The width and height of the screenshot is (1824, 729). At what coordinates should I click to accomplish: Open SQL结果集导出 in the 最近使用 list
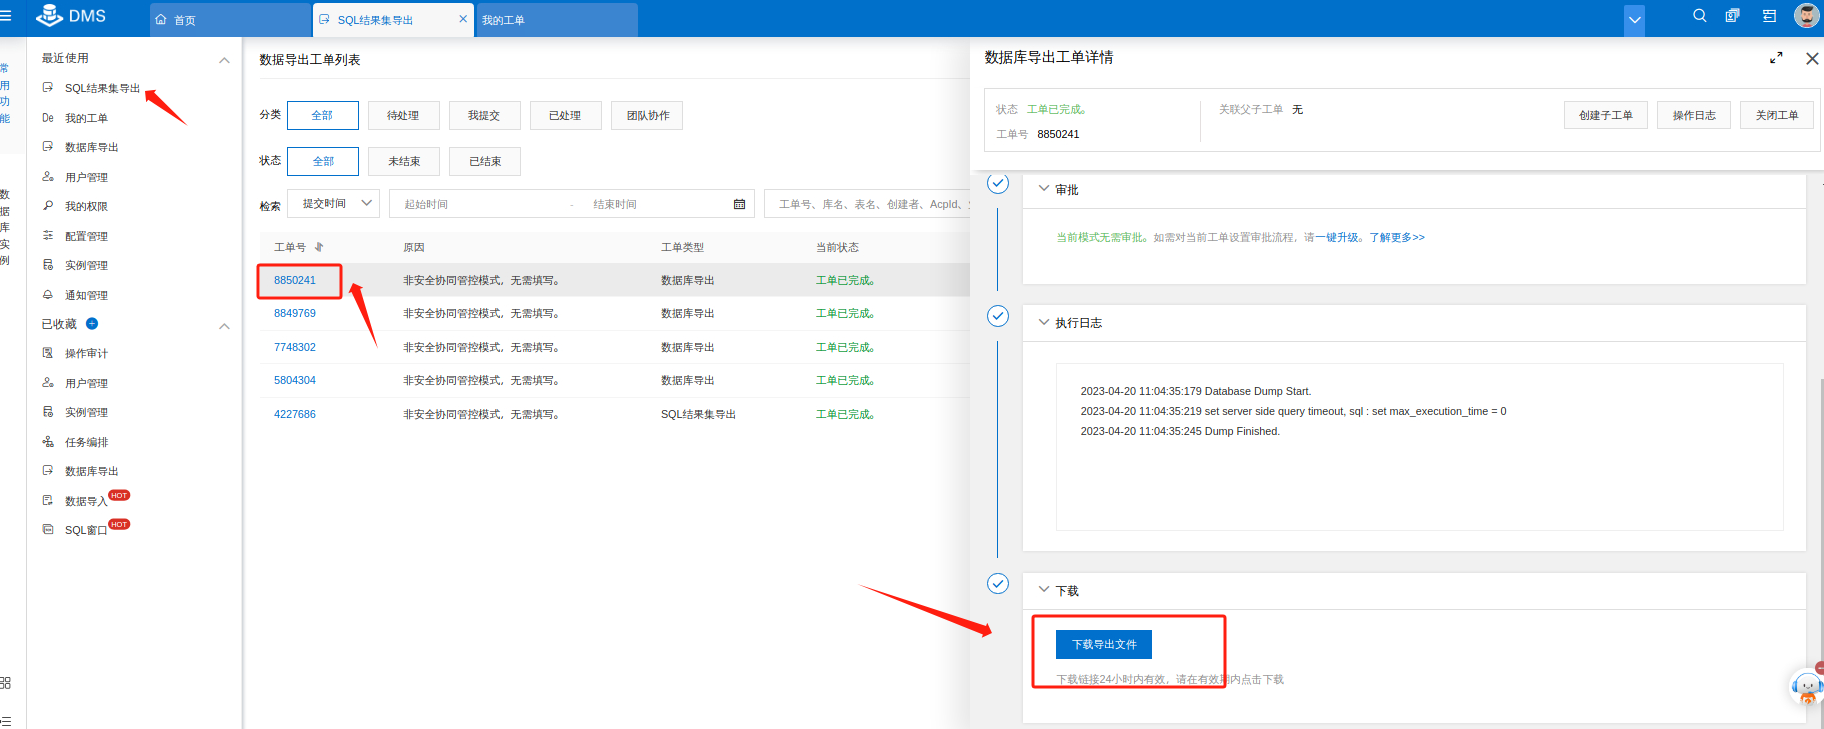[x=102, y=88]
